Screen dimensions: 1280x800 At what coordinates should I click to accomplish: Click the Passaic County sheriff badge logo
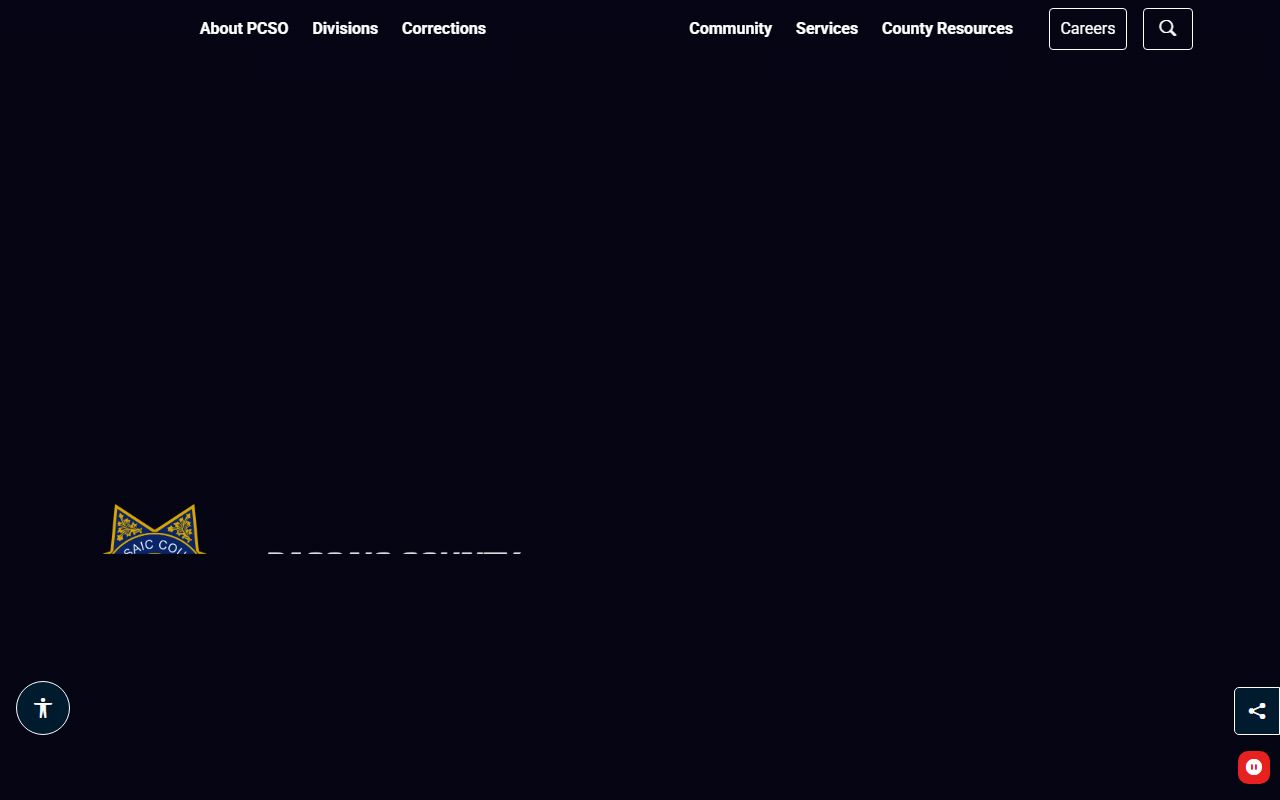coord(155,531)
